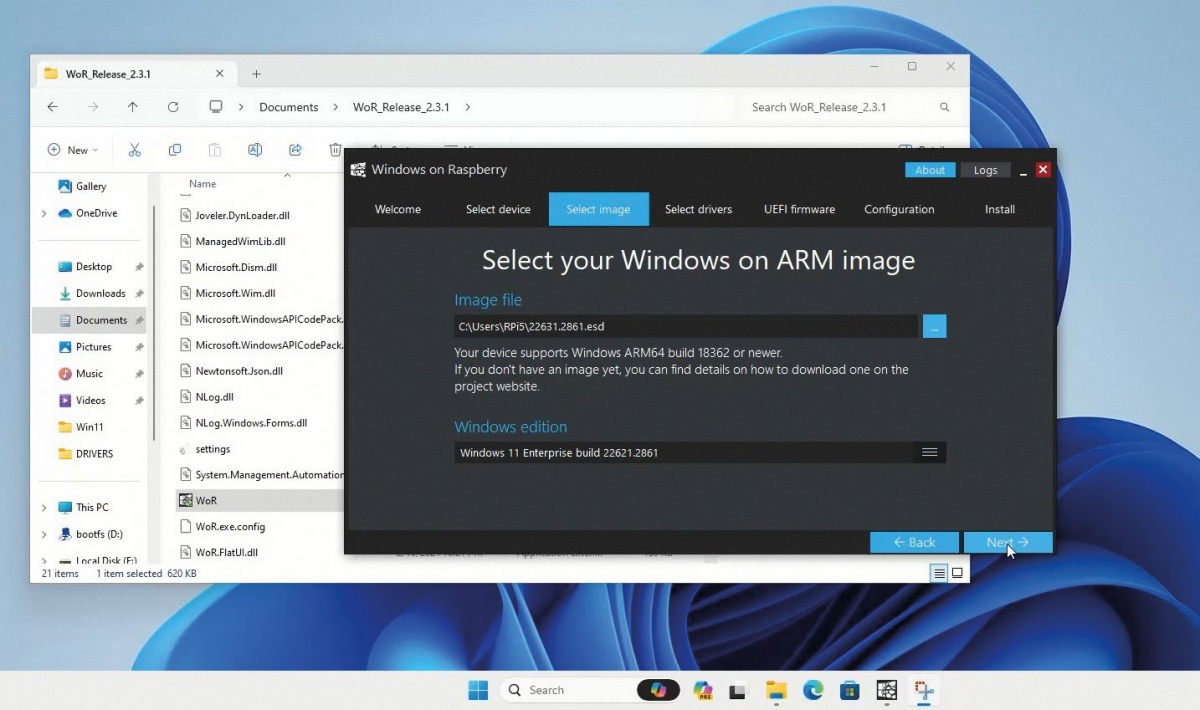
Task: Switch to the Select image tab
Action: tap(598, 209)
